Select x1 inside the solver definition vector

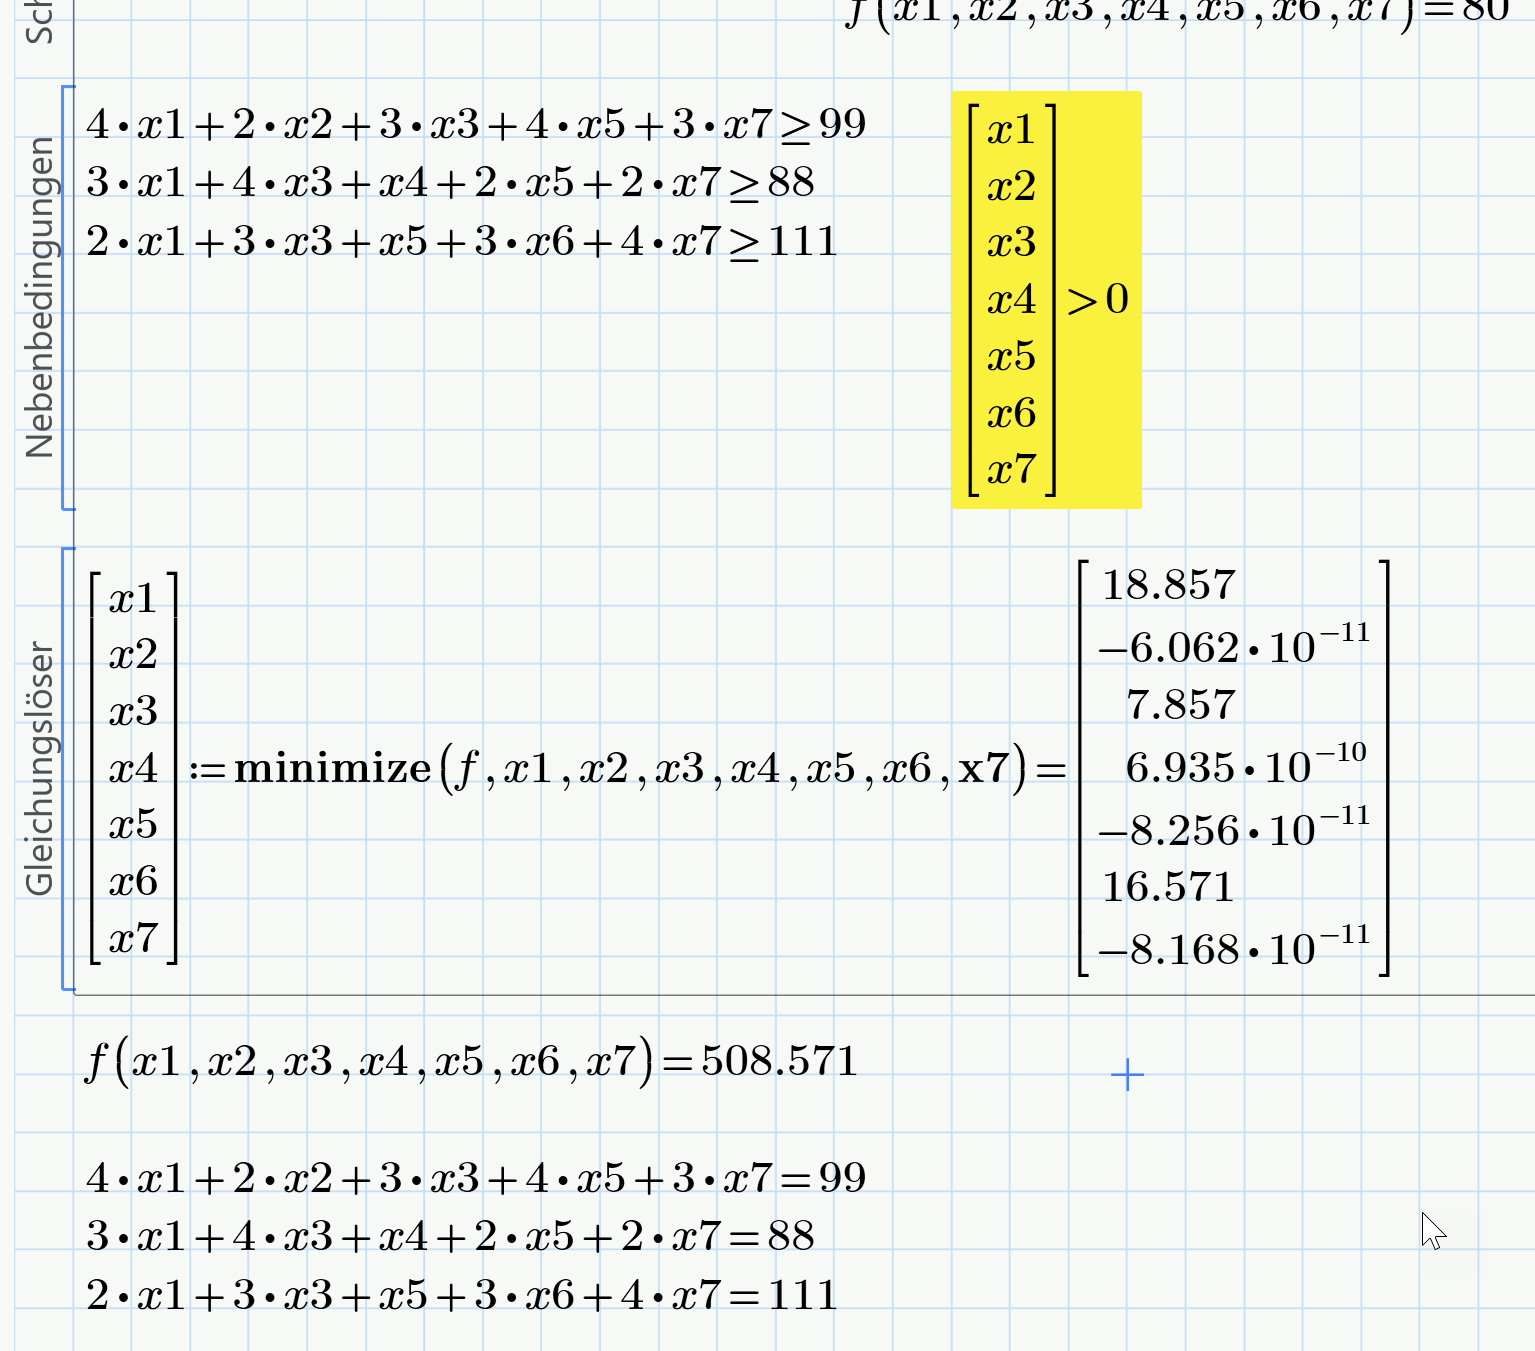[132, 599]
